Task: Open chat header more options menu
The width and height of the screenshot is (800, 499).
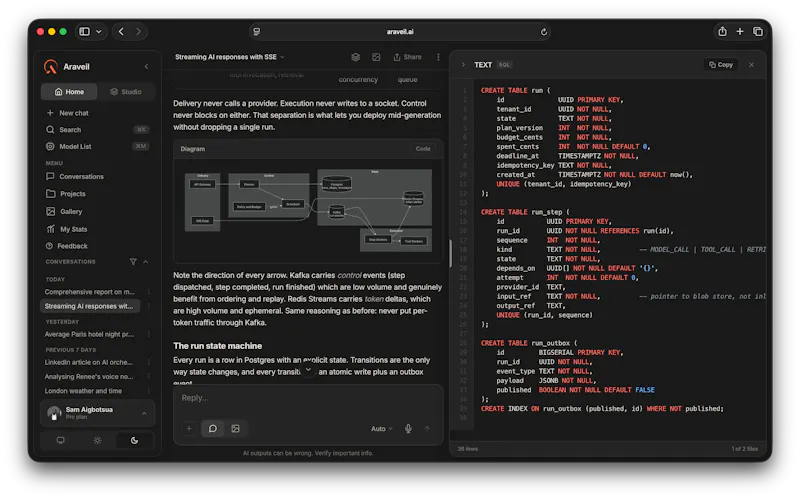Action: 438,57
